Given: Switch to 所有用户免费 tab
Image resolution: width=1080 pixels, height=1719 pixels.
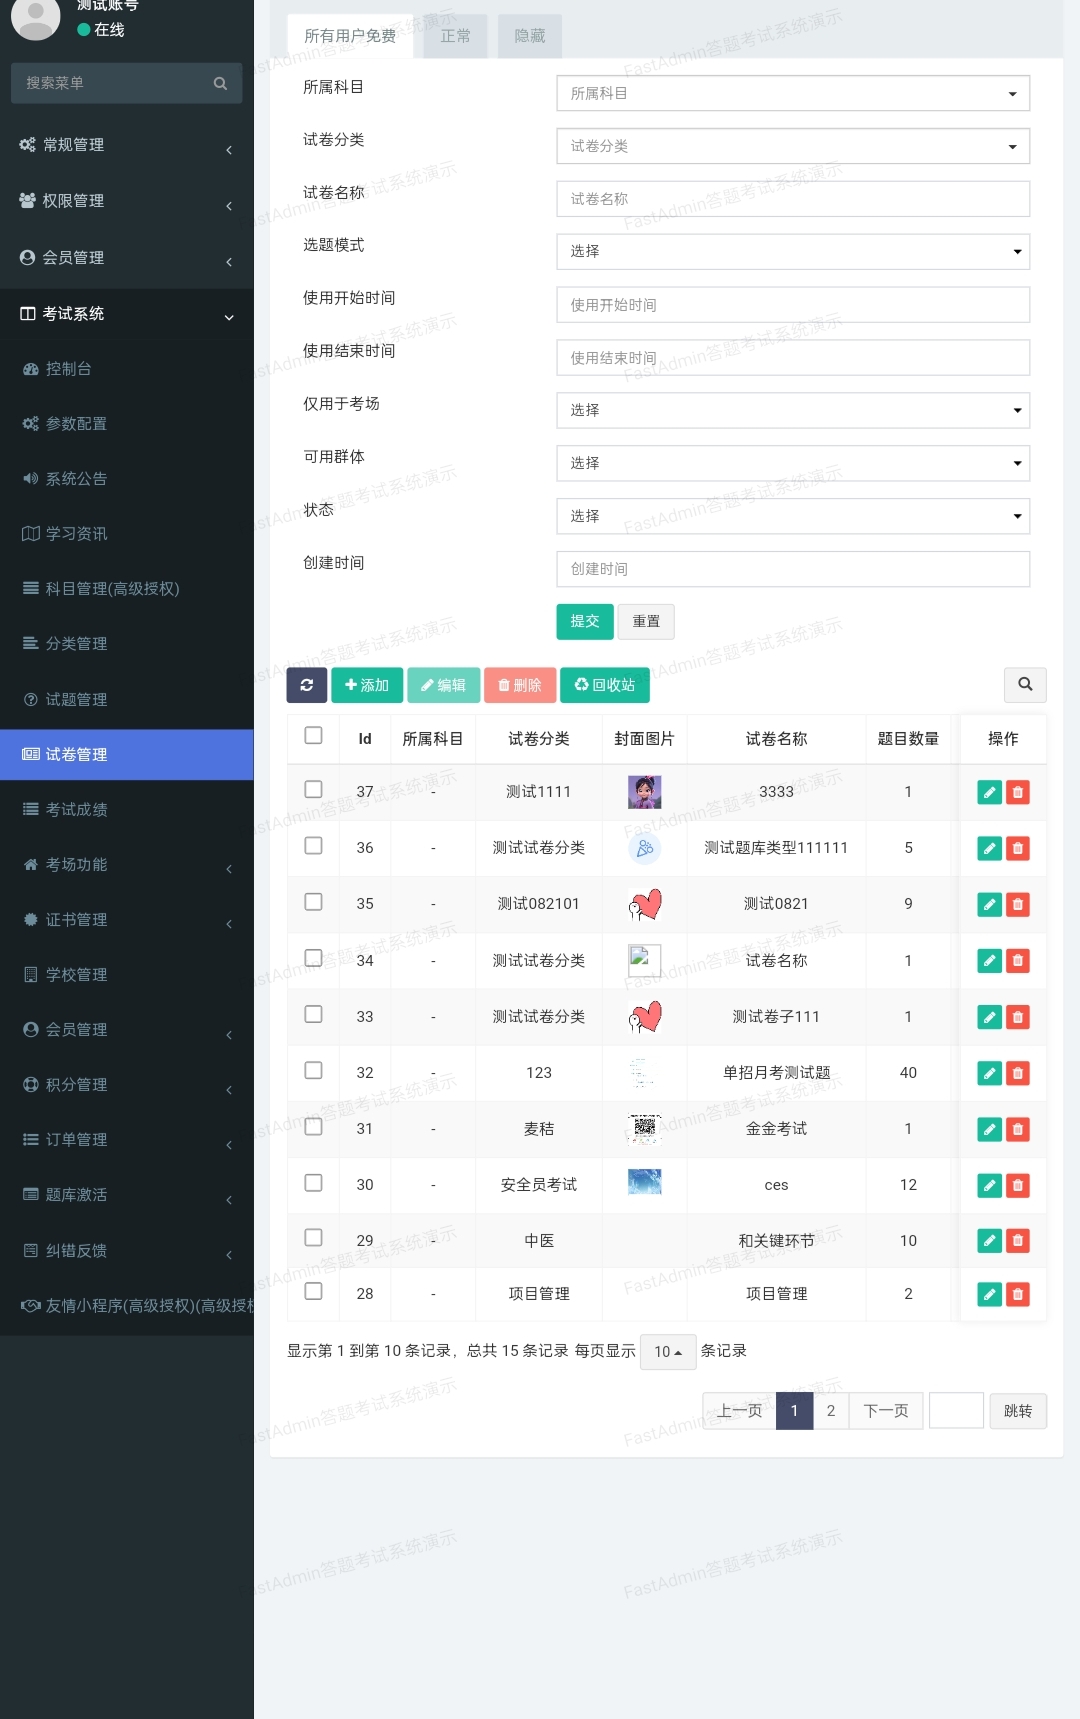Looking at the screenshot, I should 350,36.
